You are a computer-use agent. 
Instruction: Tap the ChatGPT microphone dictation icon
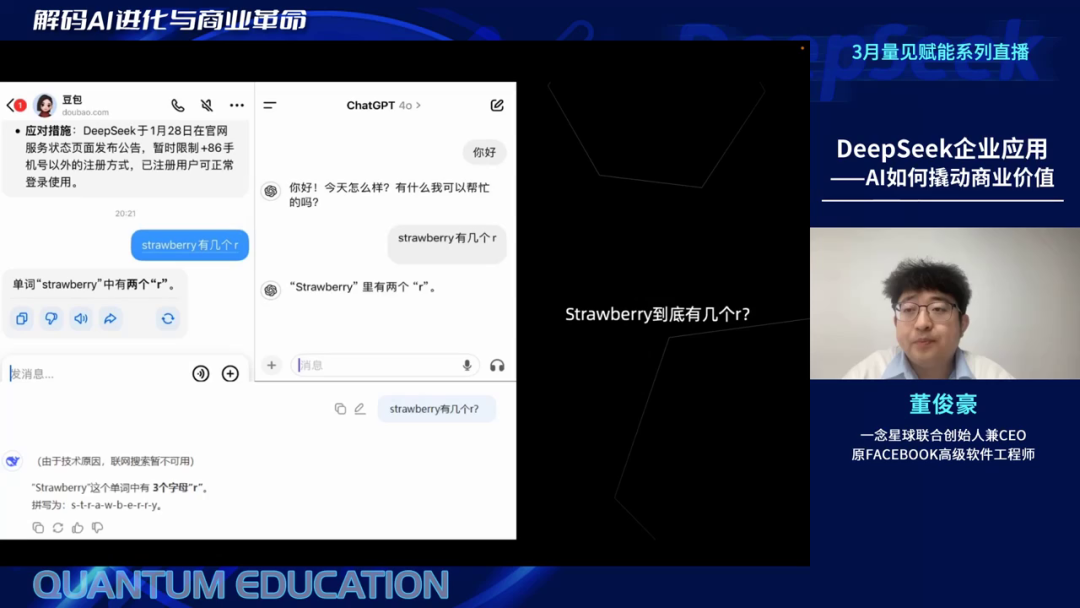click(x=467, y=365)
